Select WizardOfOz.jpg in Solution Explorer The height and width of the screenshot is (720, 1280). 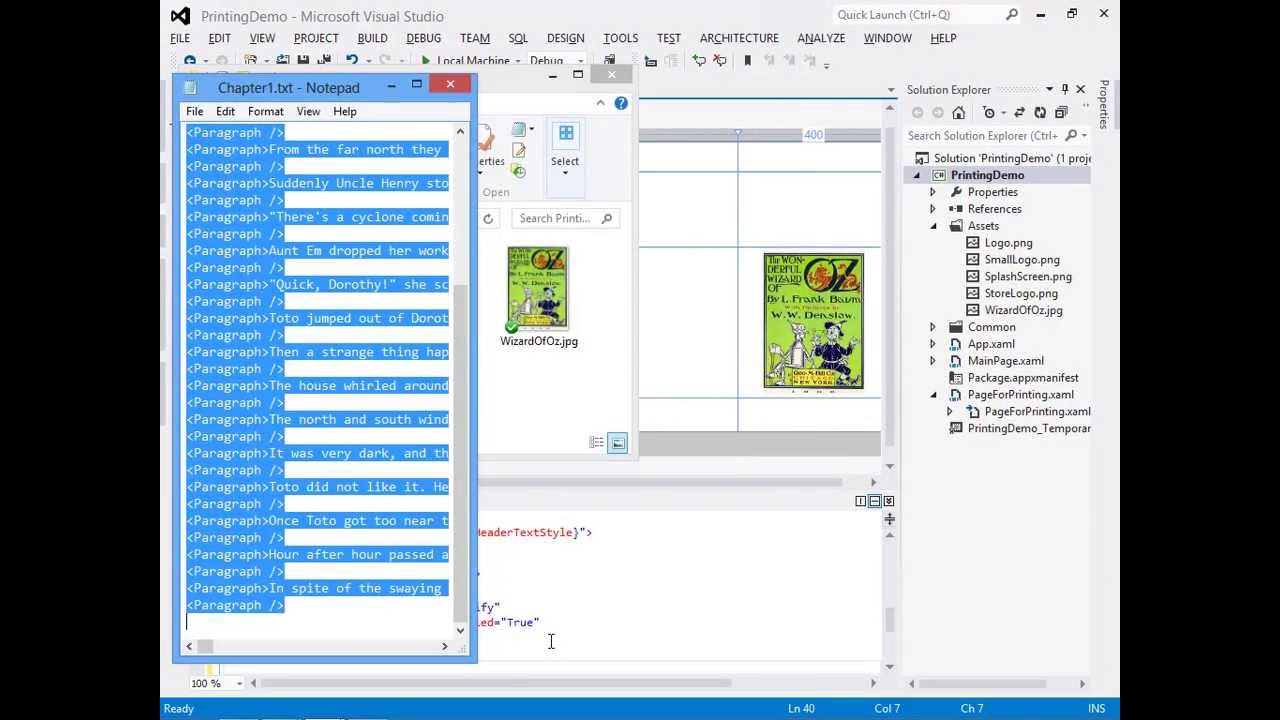click(1023, 310)
